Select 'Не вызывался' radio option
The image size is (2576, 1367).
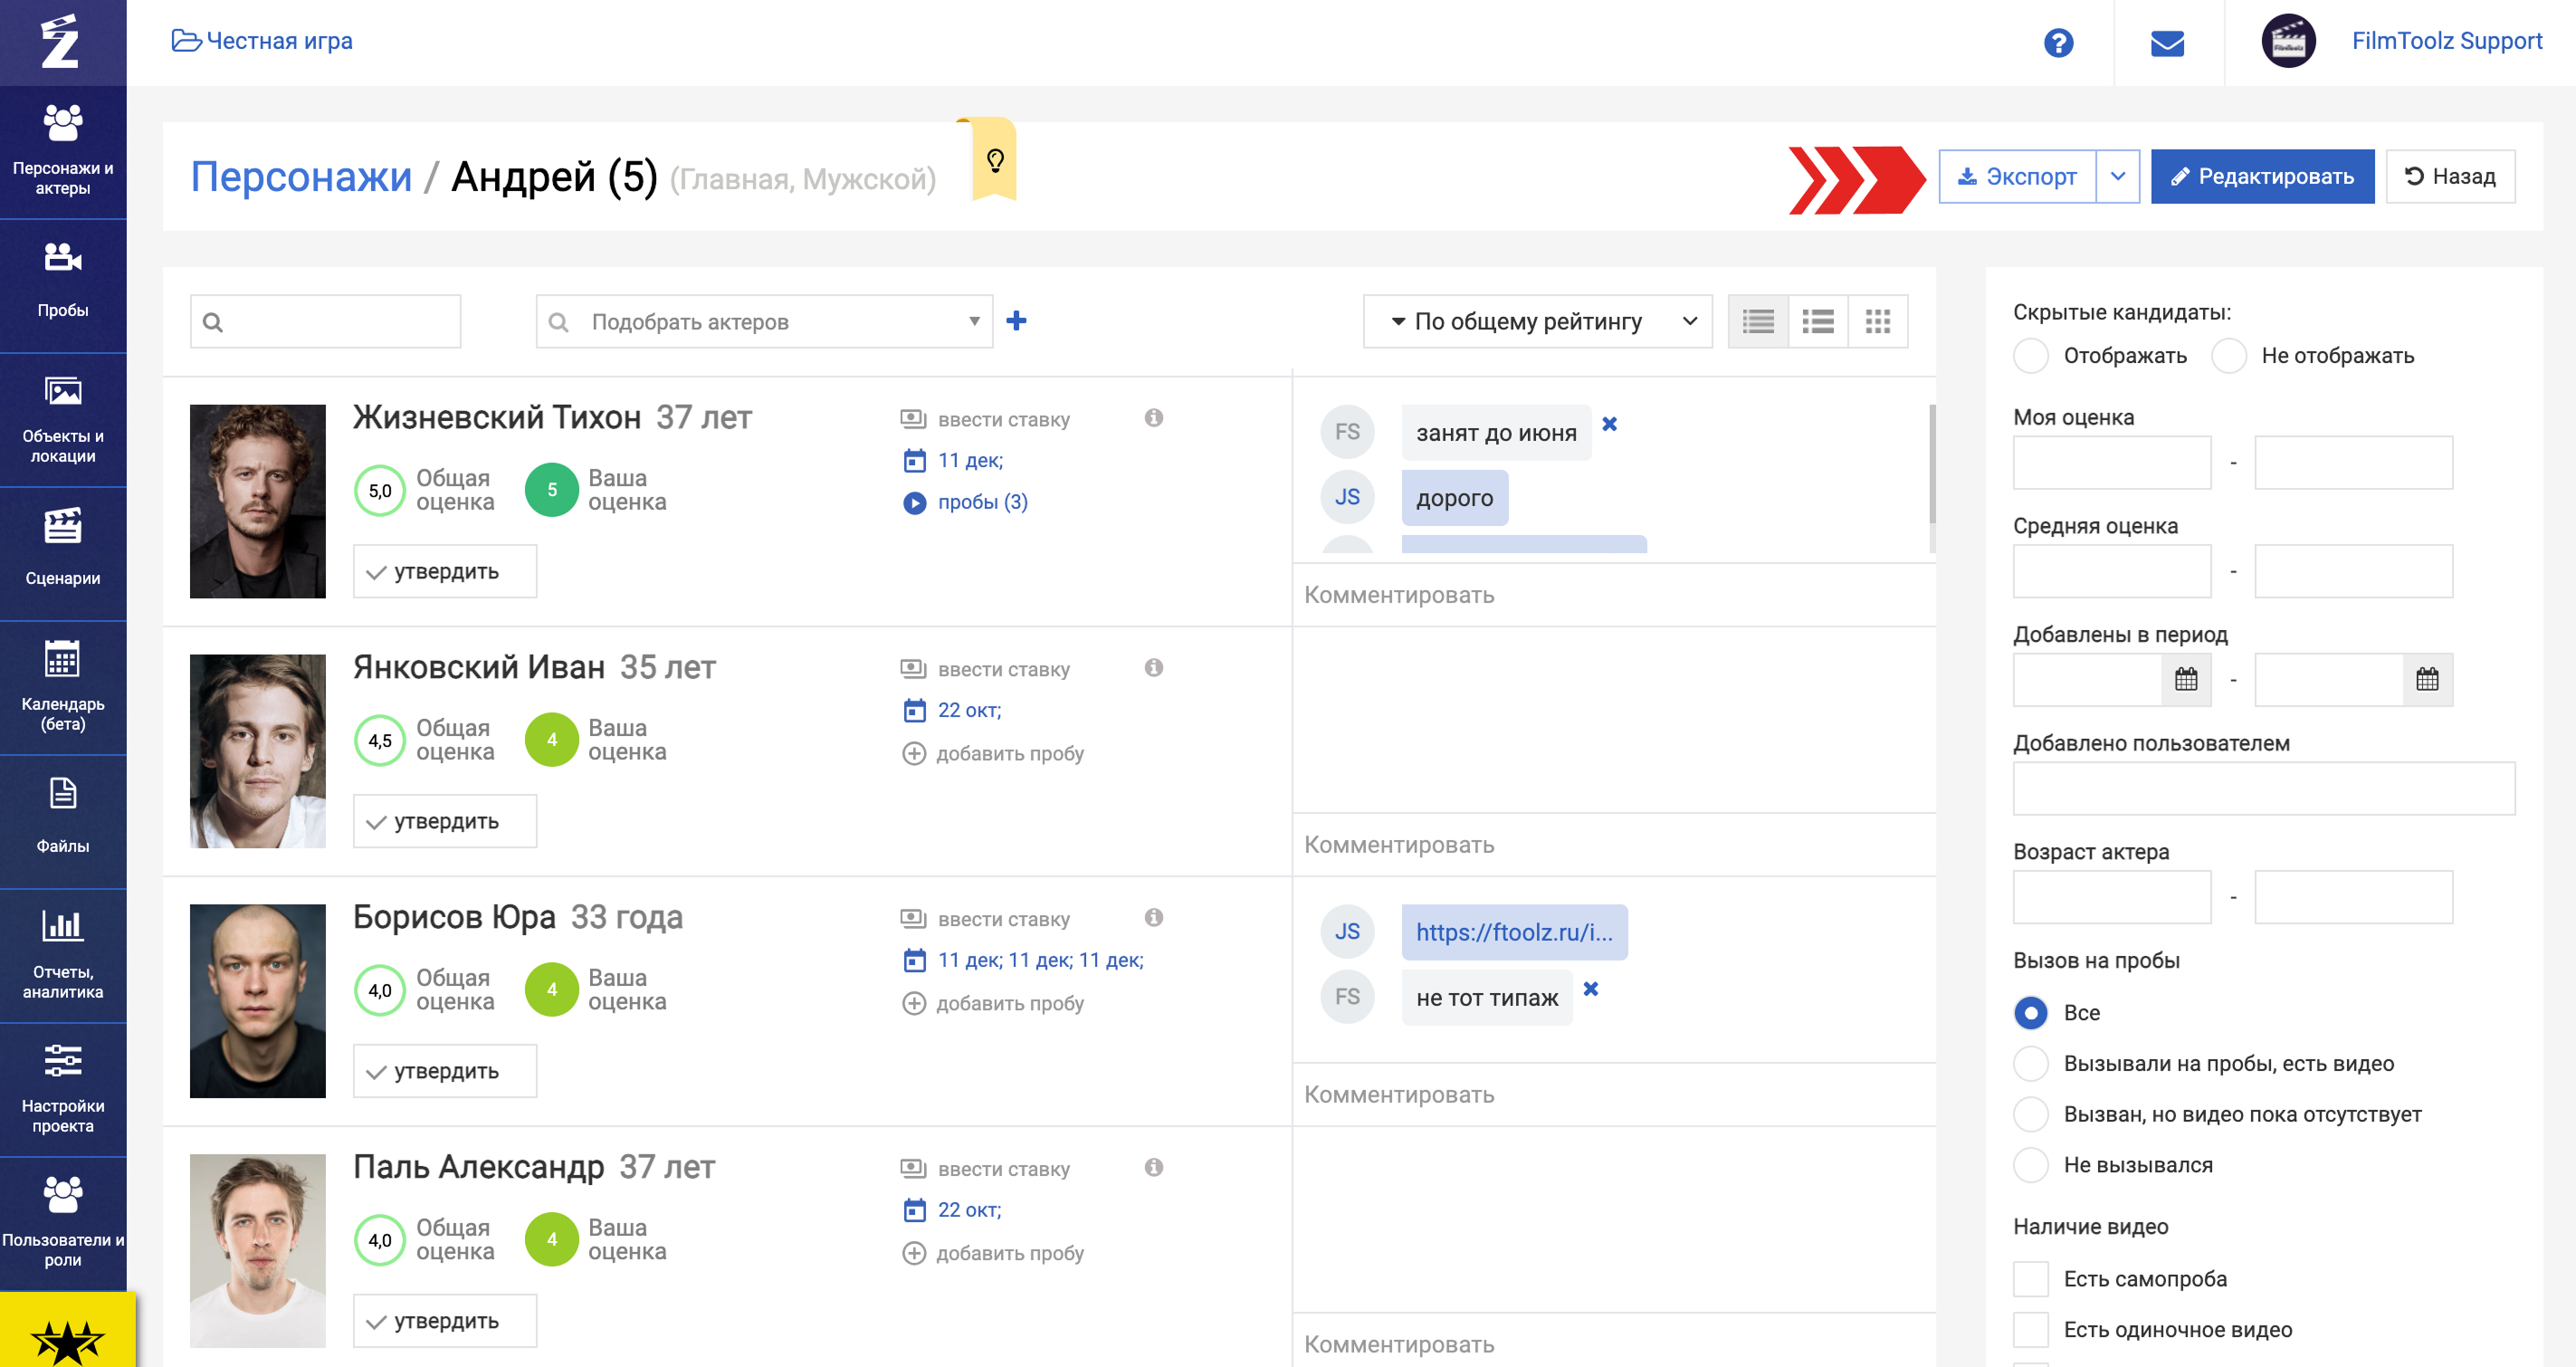pyautogui.click(x=2031, y=1165)
